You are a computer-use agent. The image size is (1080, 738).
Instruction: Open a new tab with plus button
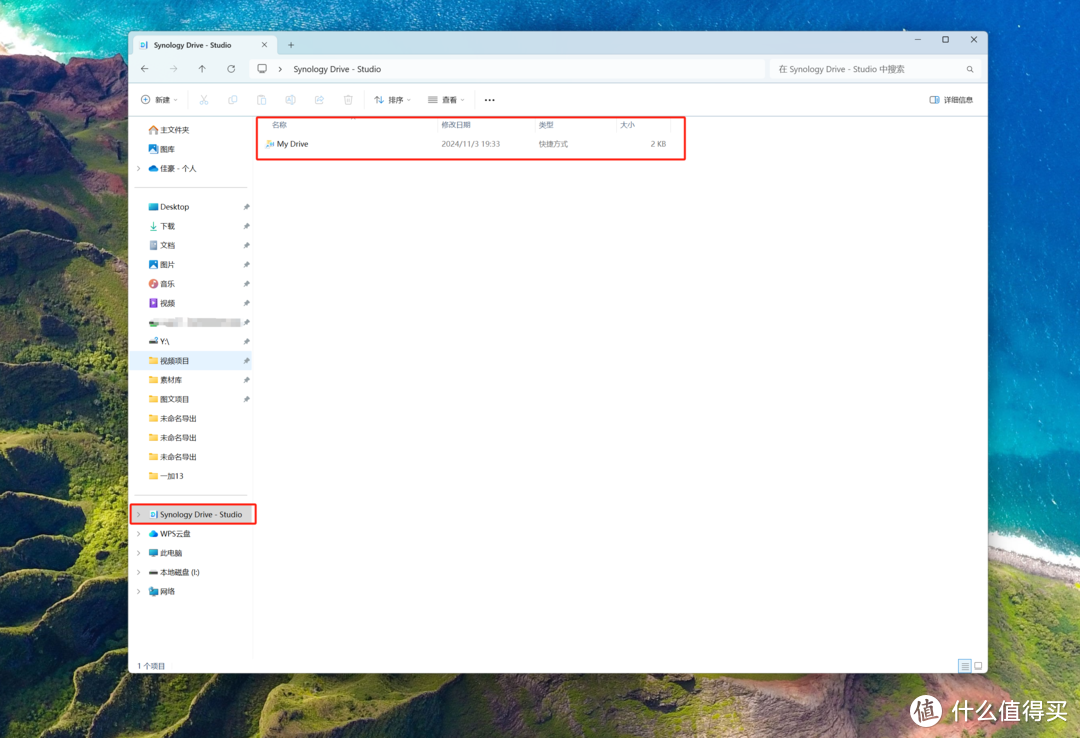click(291, 45)
